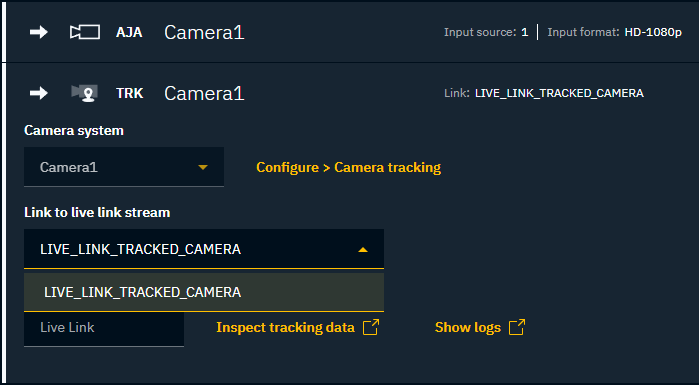Click the TRK tracked camera icon

tap(84, 93)
